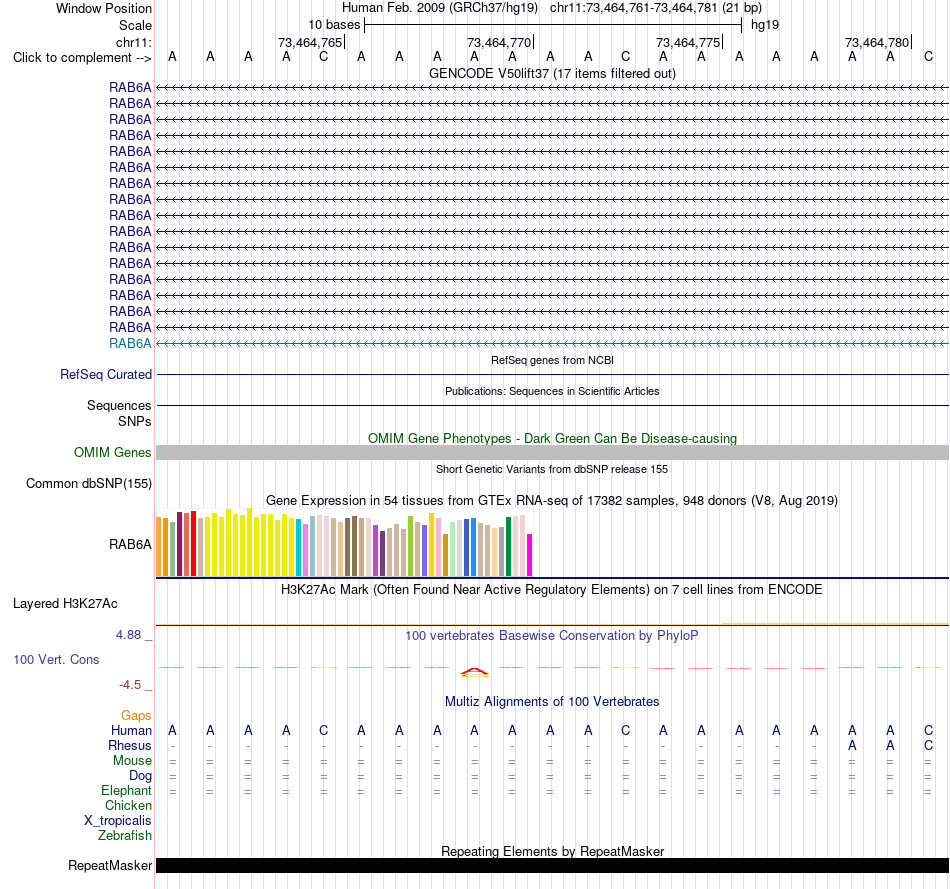The height and width of the screenshot is (889, 950).
Task: Select the light-blue RAB6A transcript label
Action: point(130,344)
